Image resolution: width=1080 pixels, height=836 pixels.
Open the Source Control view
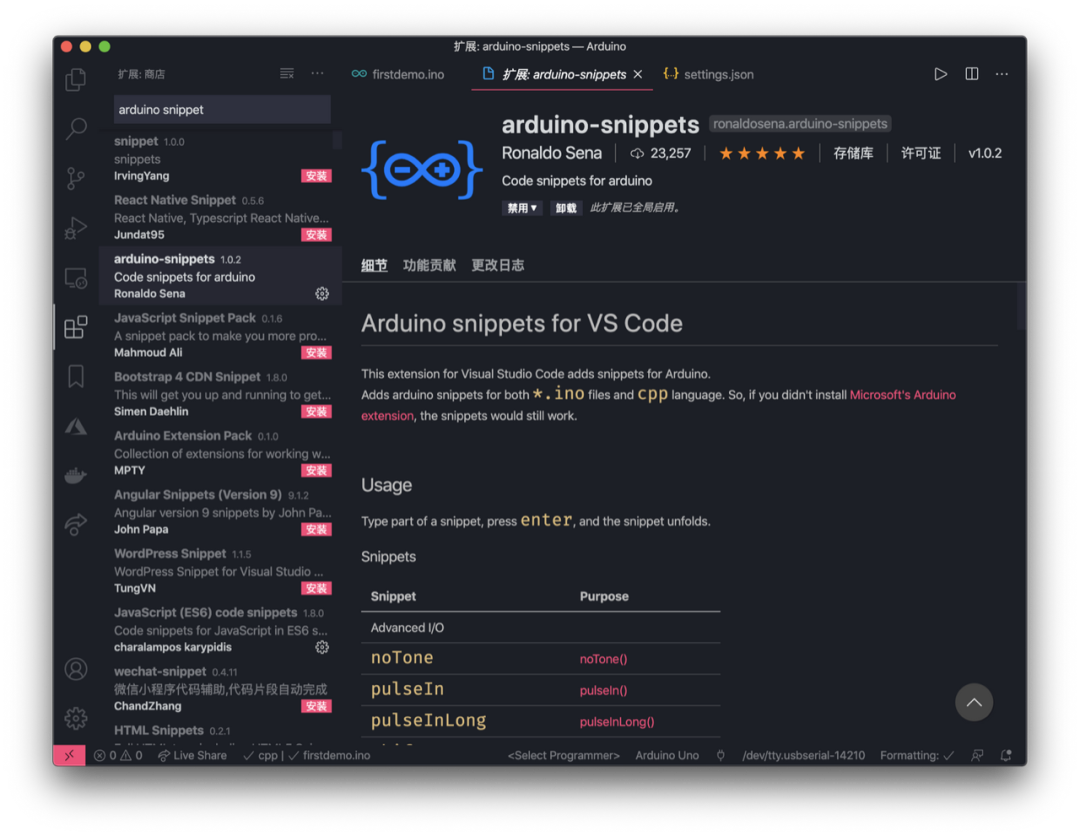[x=76, y=178]
